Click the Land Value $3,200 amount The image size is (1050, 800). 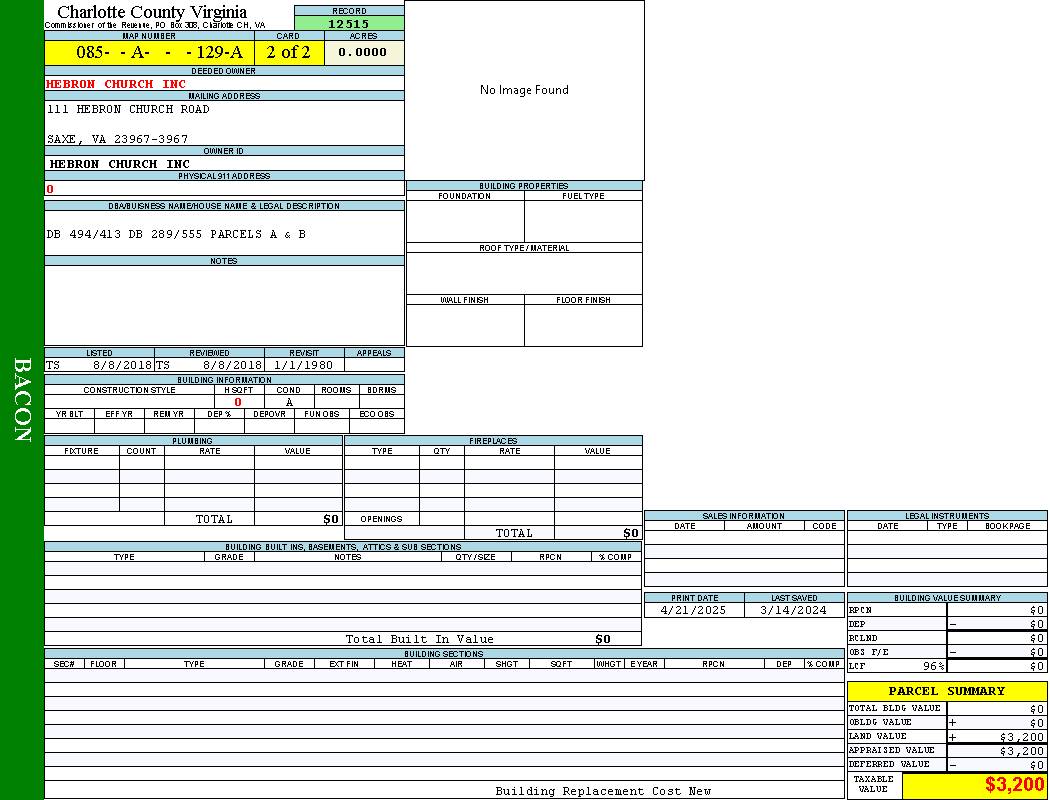(x=1020, y=737)
